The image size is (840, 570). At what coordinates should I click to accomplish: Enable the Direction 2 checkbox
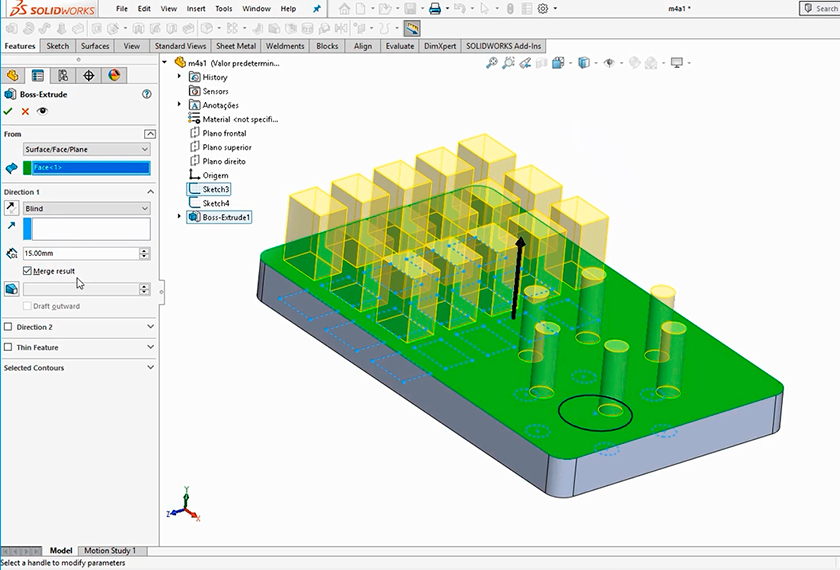[x=9, y=327]
